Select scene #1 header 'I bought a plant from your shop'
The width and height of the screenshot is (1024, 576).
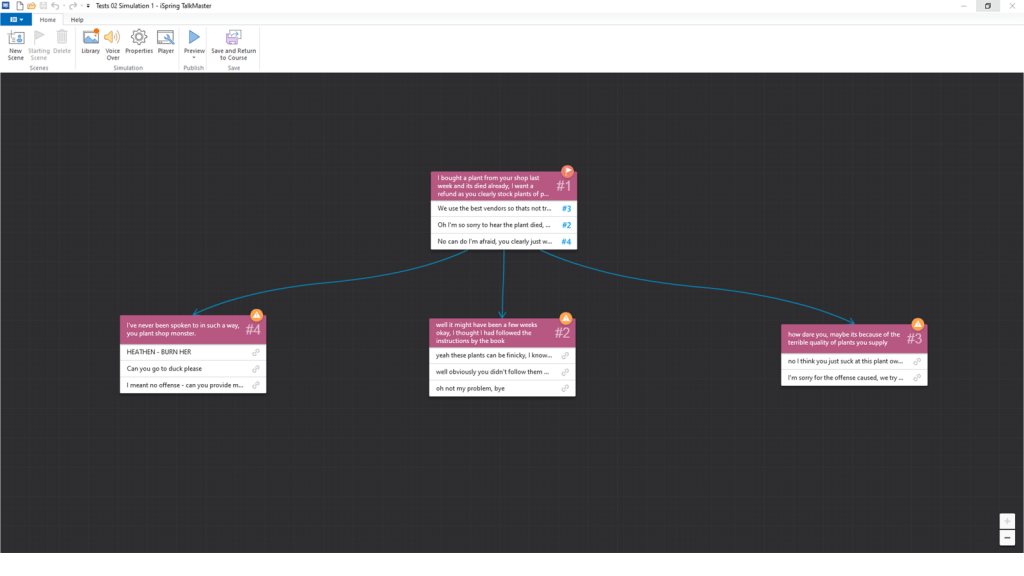click(x=504, y=186)
